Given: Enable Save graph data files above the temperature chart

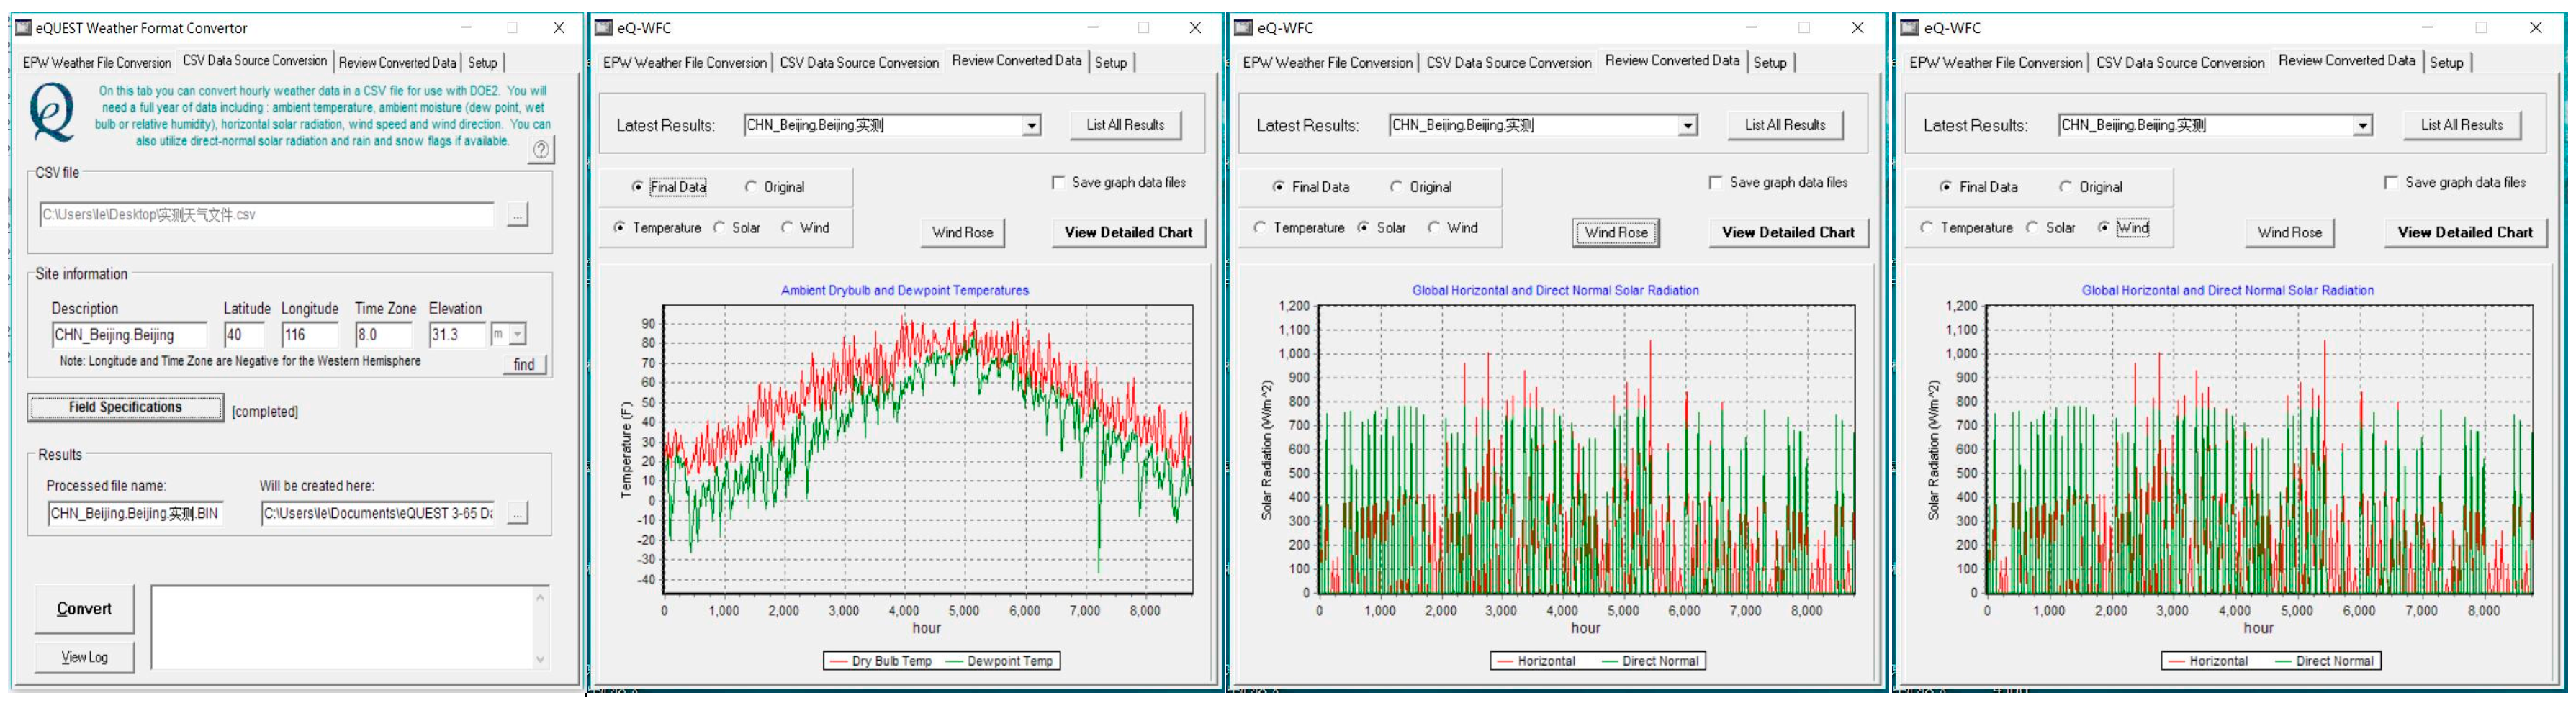Looking at the screenshot, I should click(x=1058, y=183).
